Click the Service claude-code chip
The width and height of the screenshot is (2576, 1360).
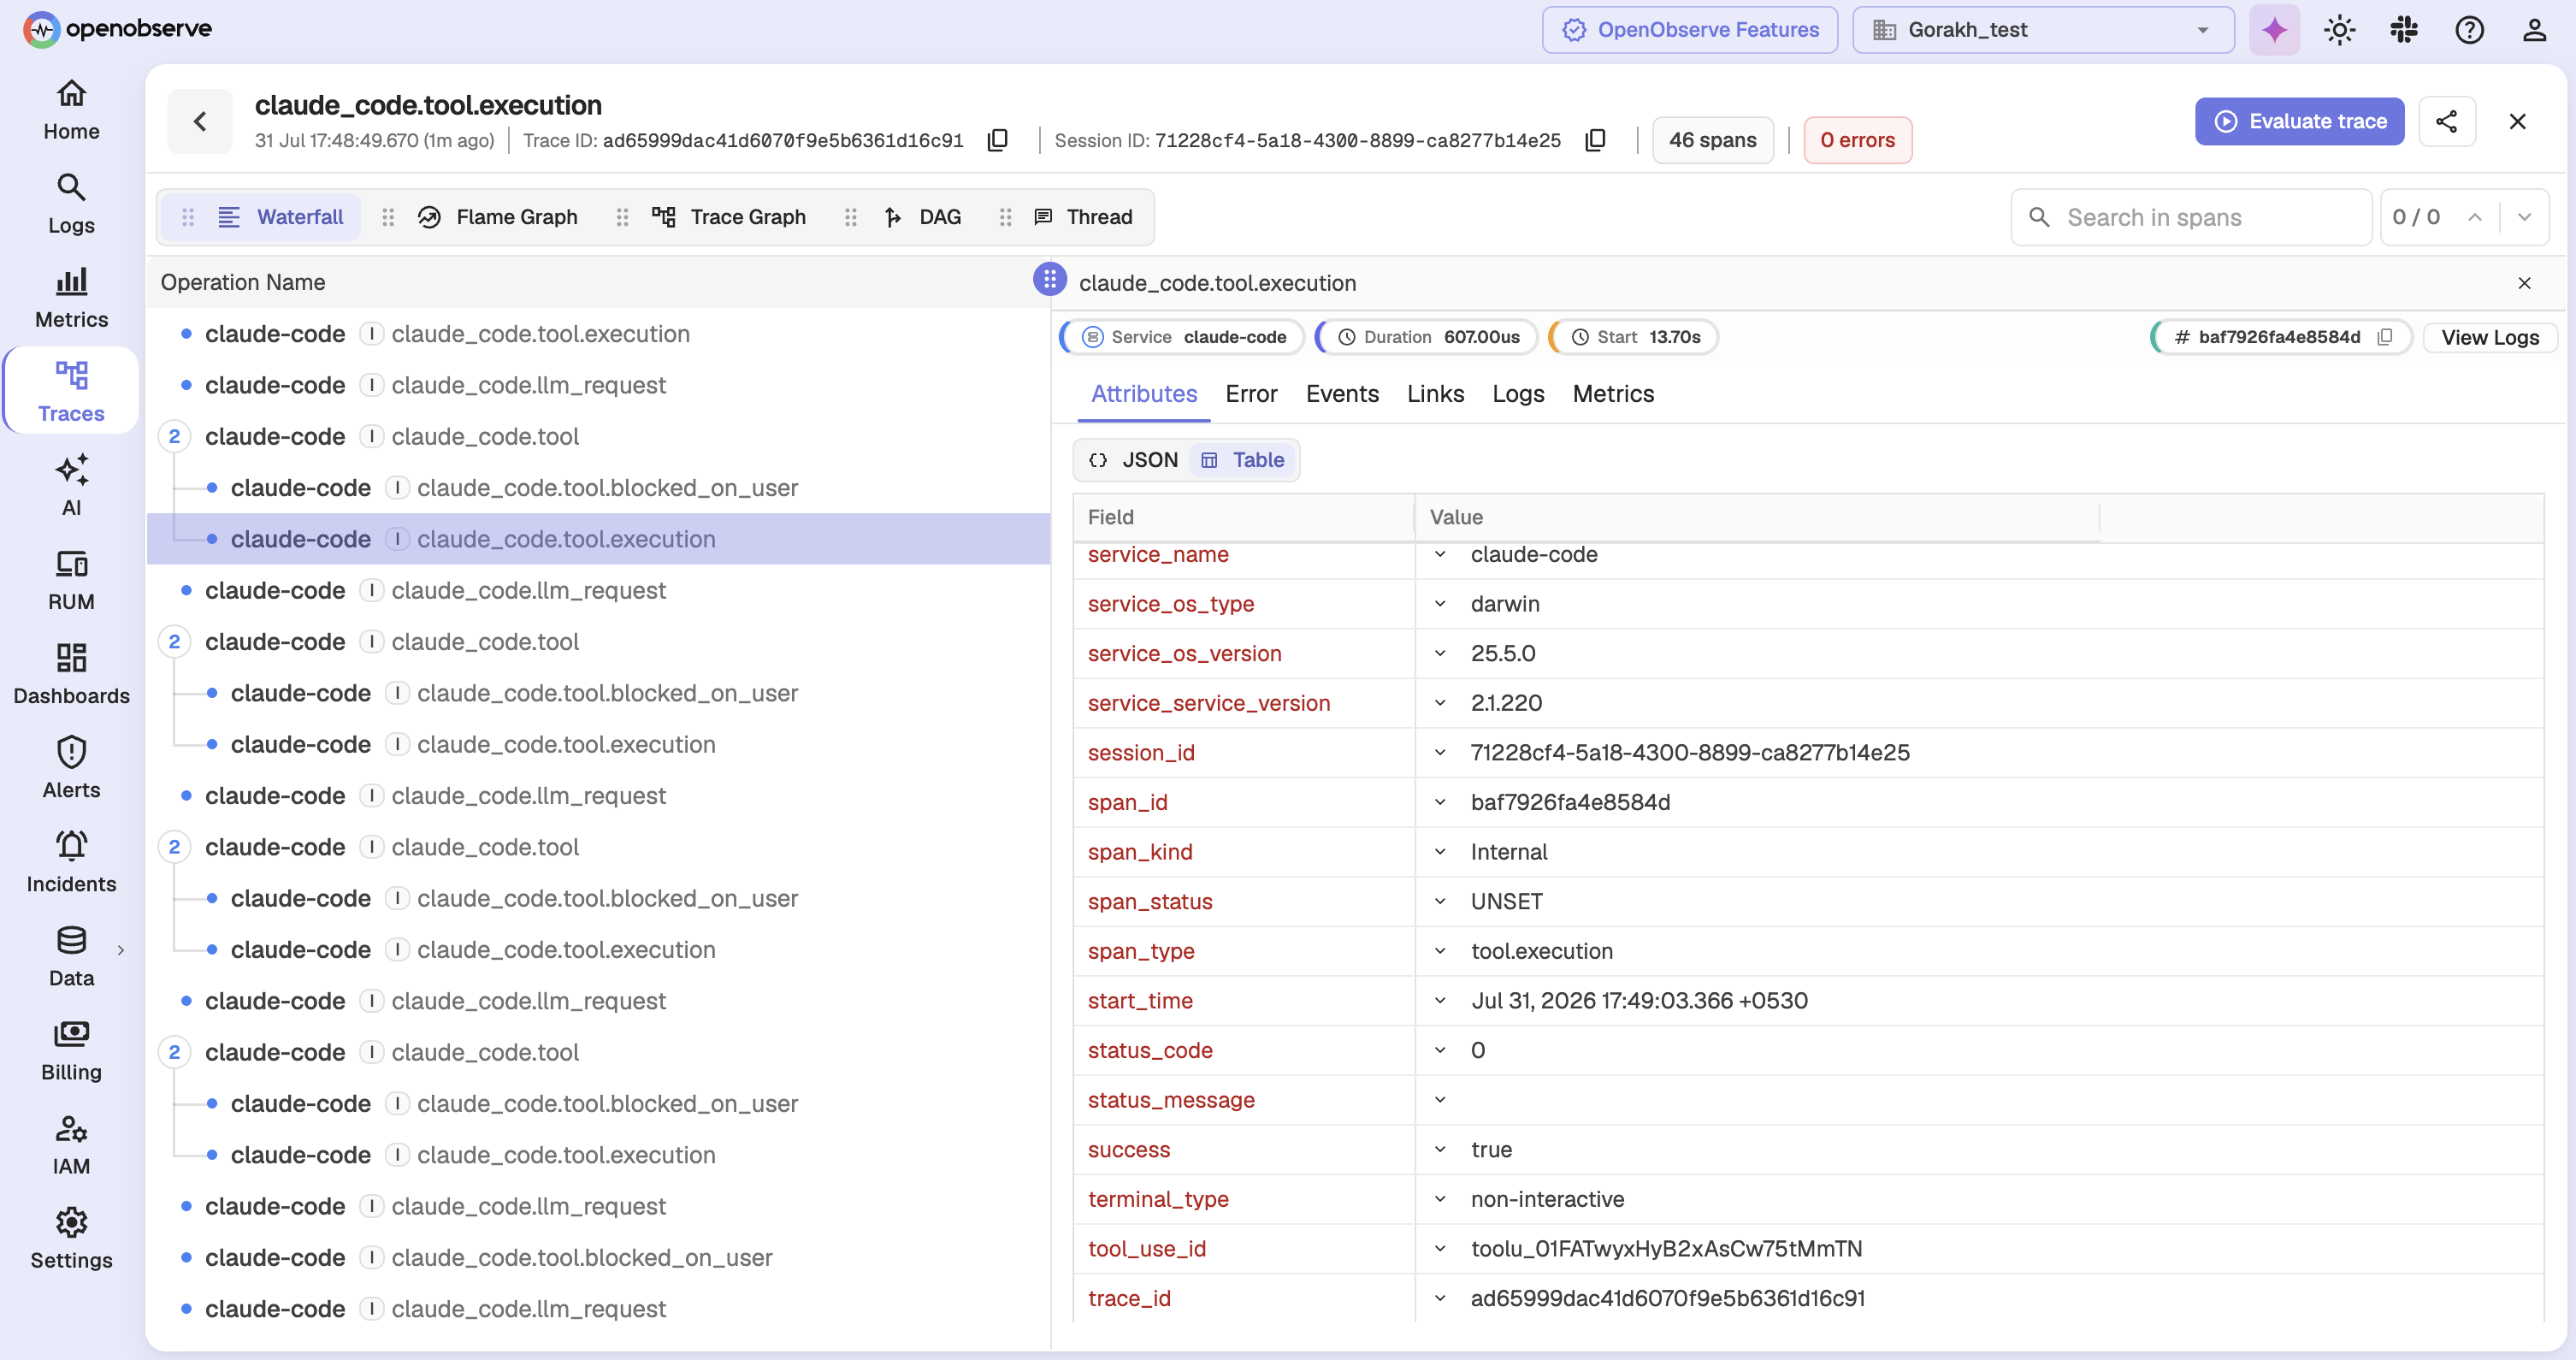[x=1183, y=337]
